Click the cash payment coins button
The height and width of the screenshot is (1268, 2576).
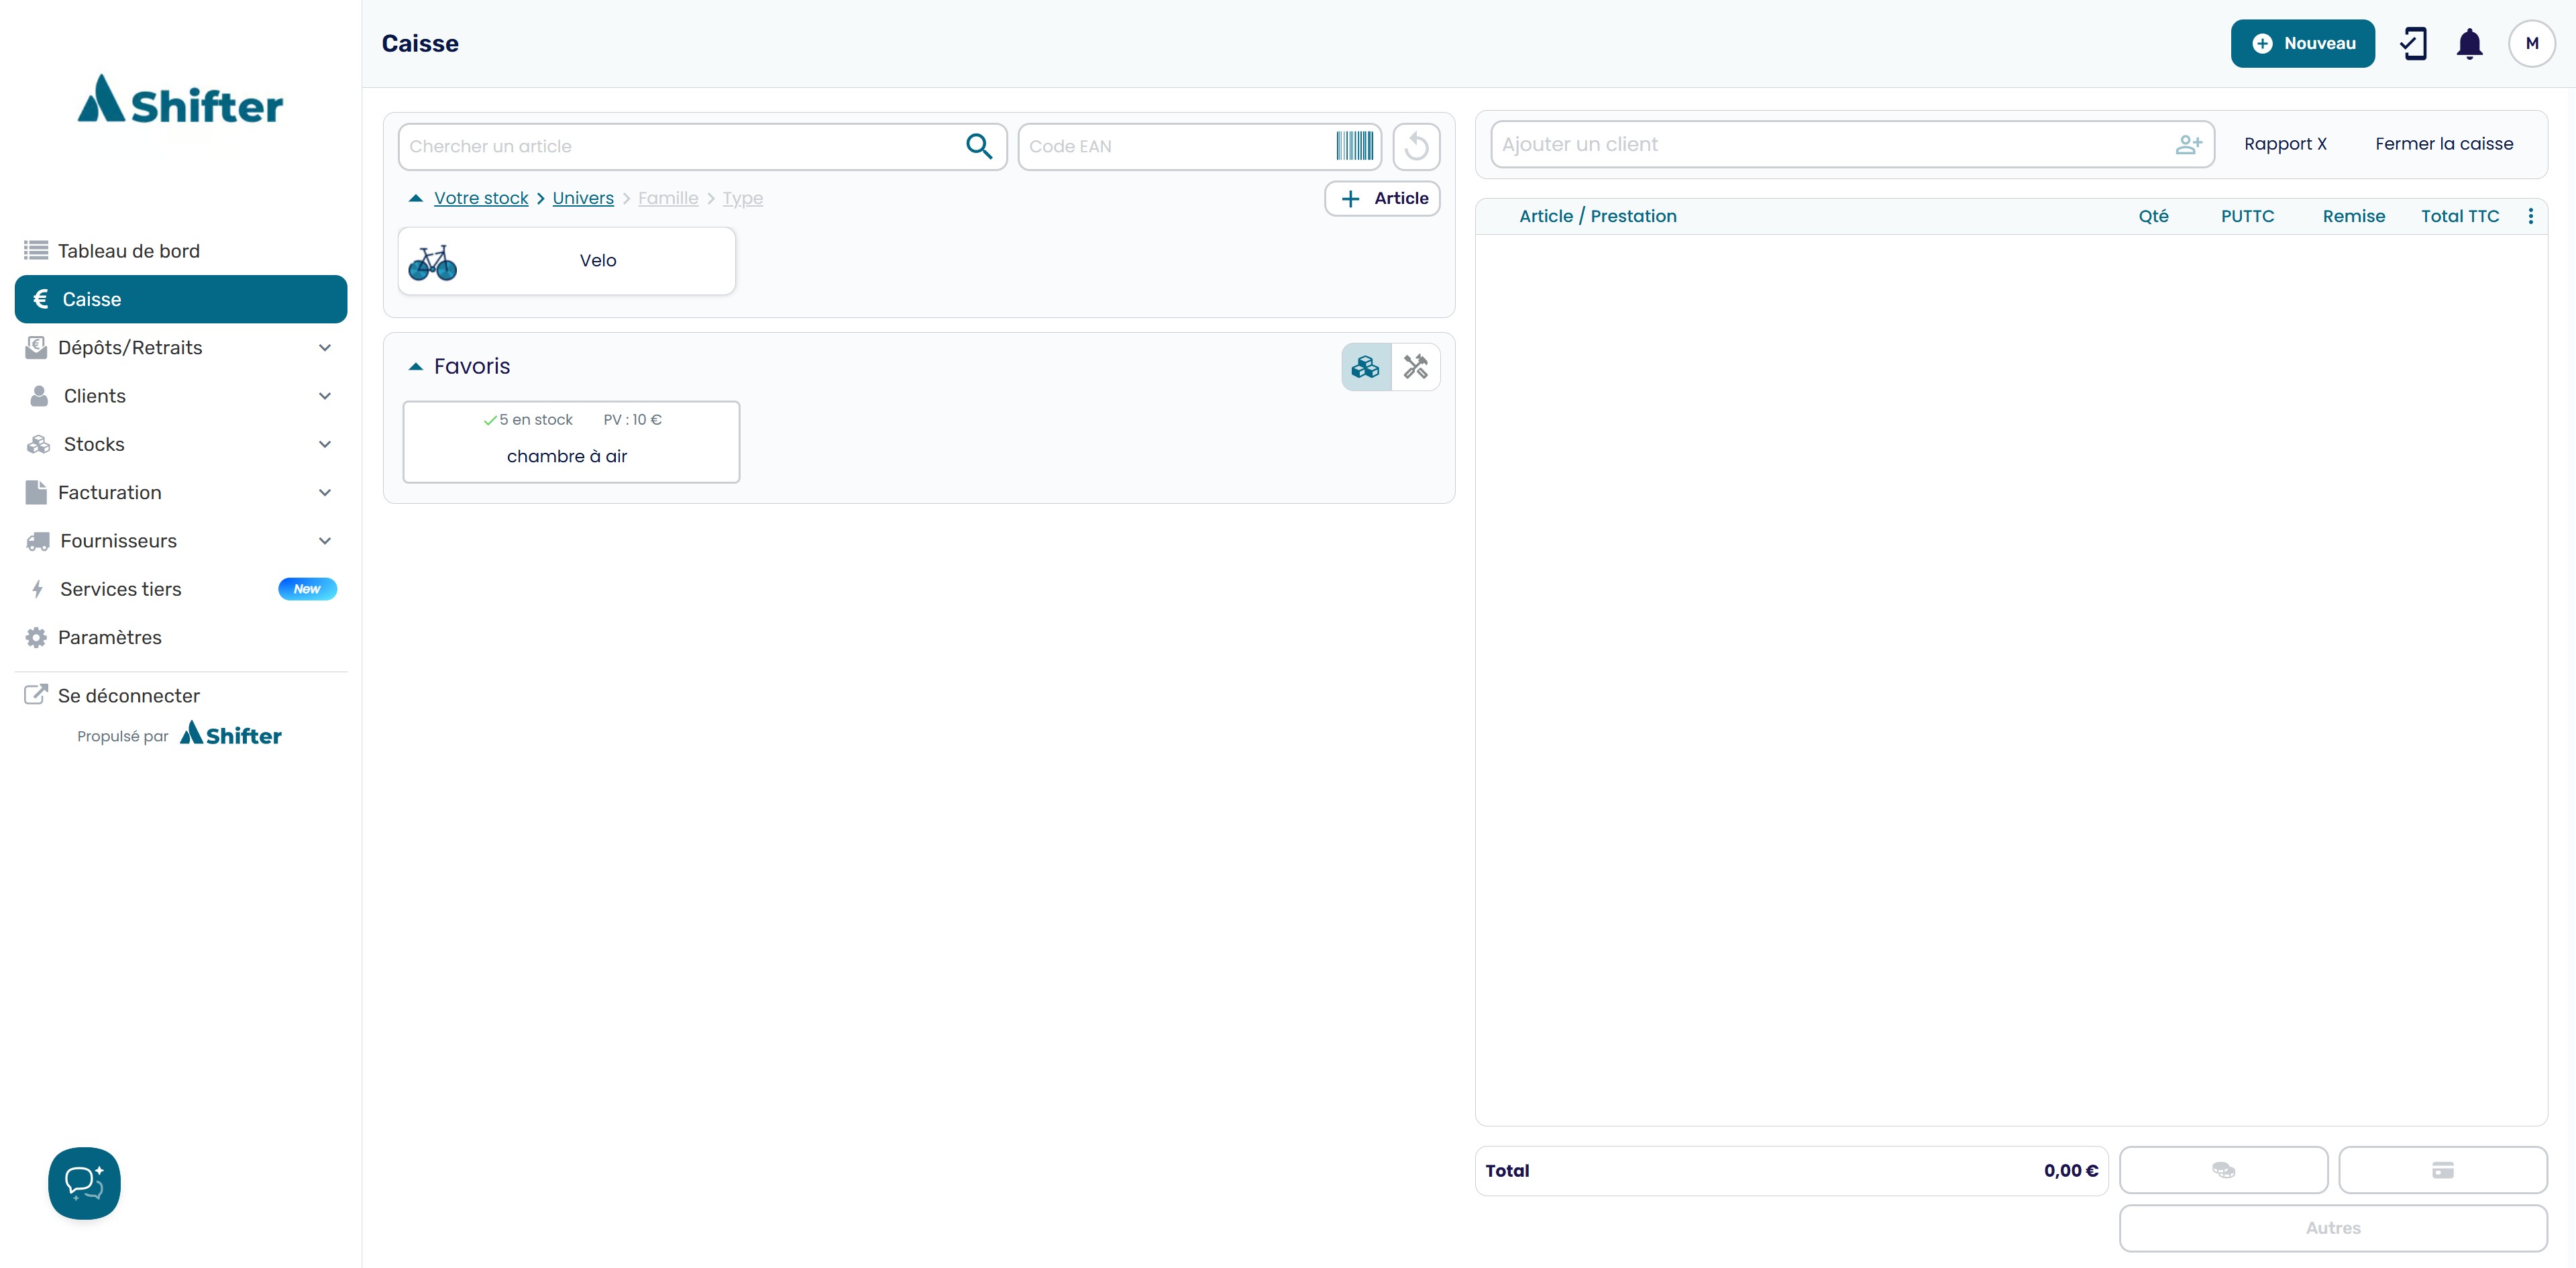point(2223,1170)
